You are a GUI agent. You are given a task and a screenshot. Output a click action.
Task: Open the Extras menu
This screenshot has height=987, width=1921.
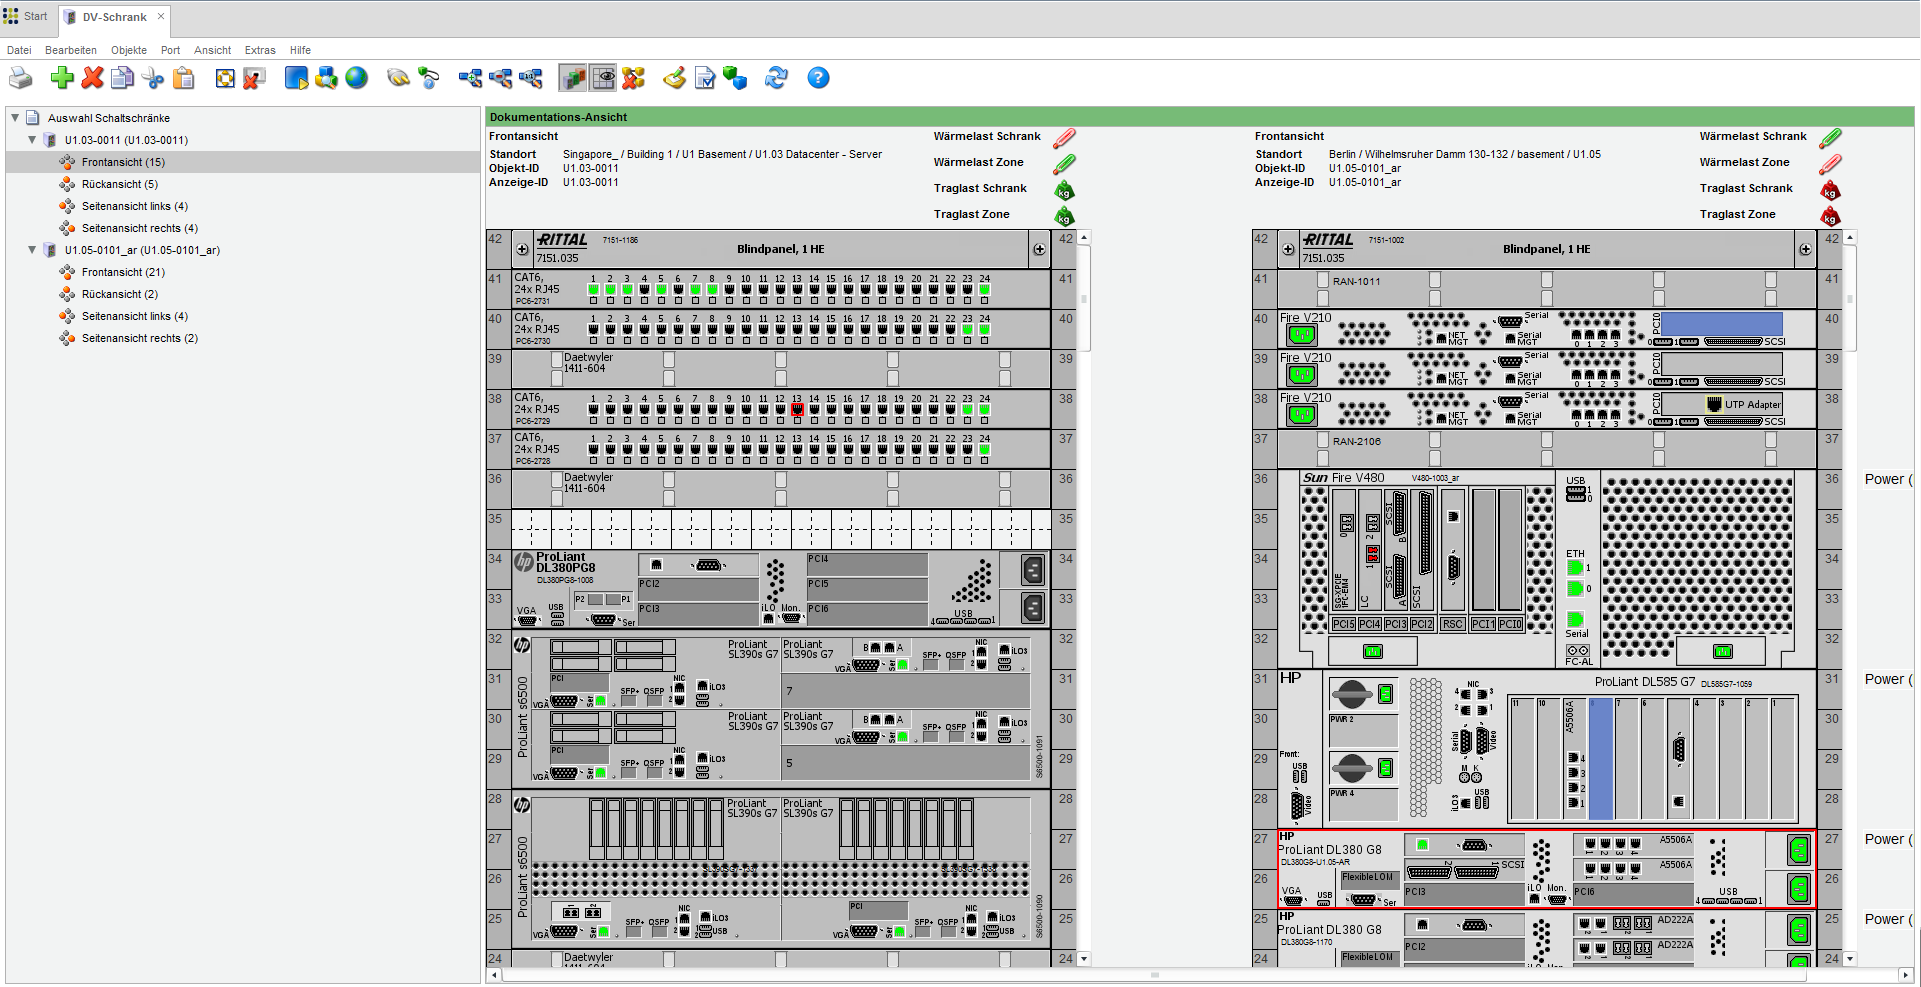coord(259,50)
